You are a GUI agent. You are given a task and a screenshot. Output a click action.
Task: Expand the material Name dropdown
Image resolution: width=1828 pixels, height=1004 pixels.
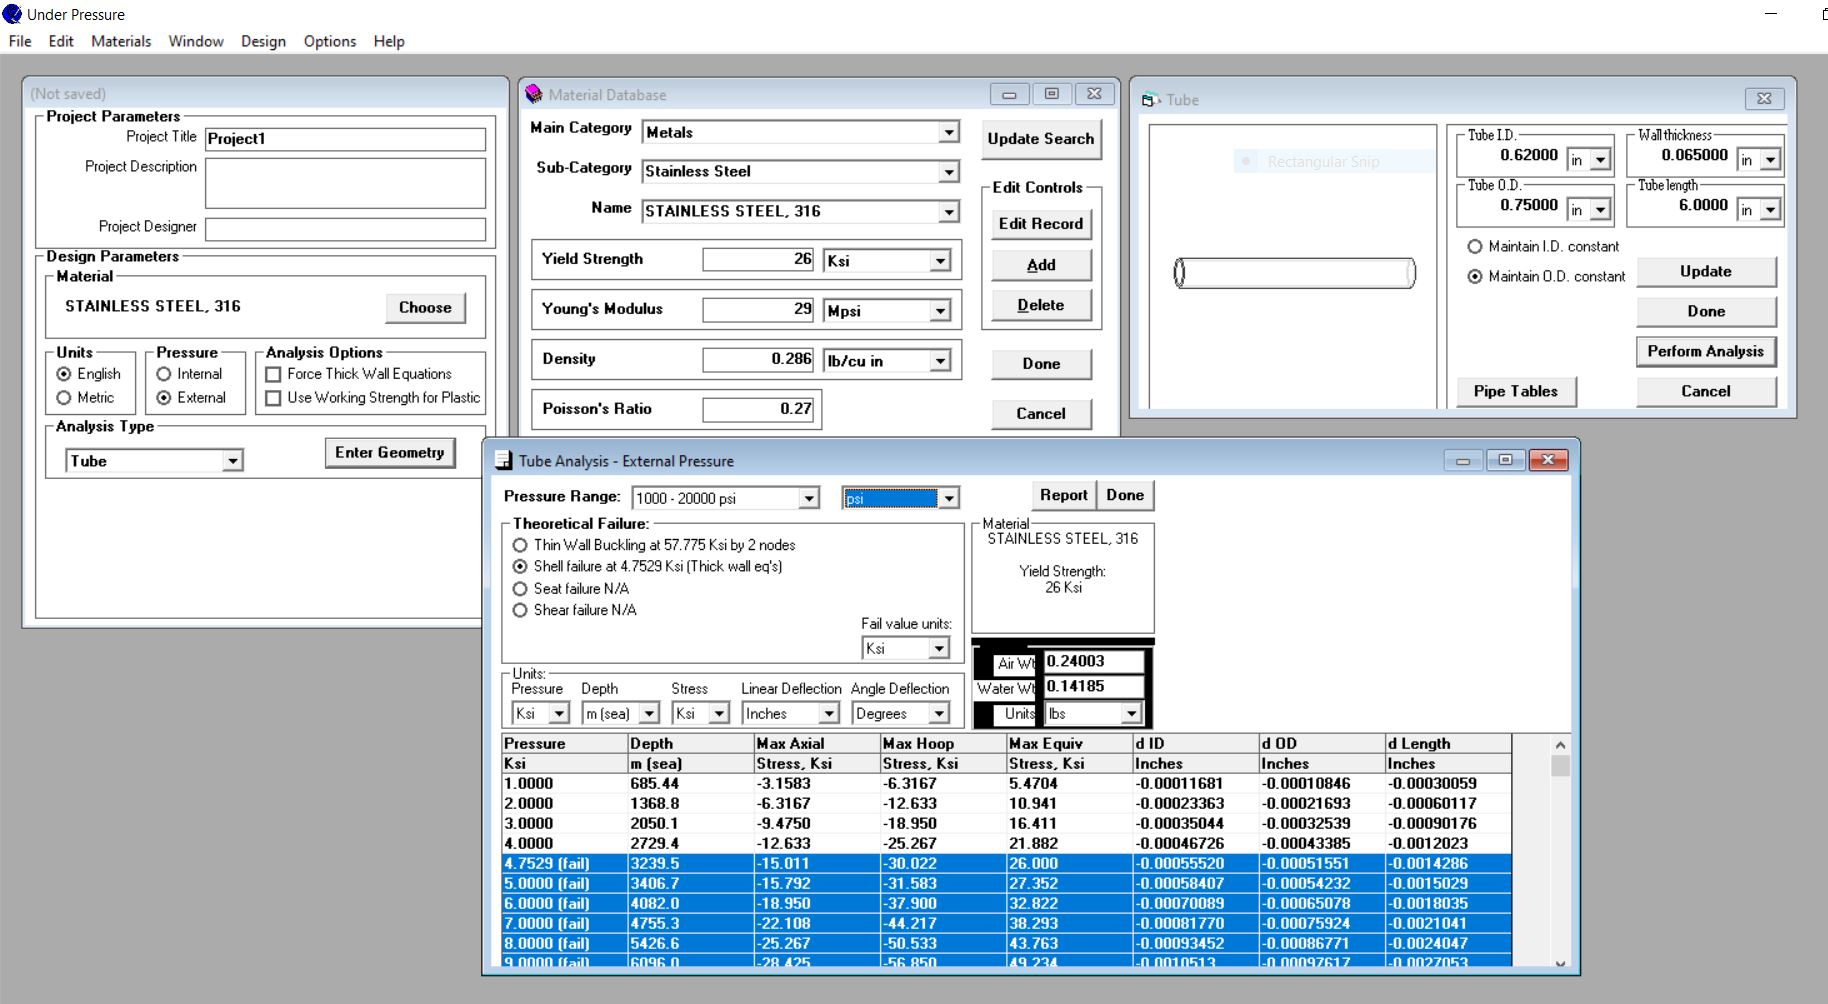click(948, 212)
